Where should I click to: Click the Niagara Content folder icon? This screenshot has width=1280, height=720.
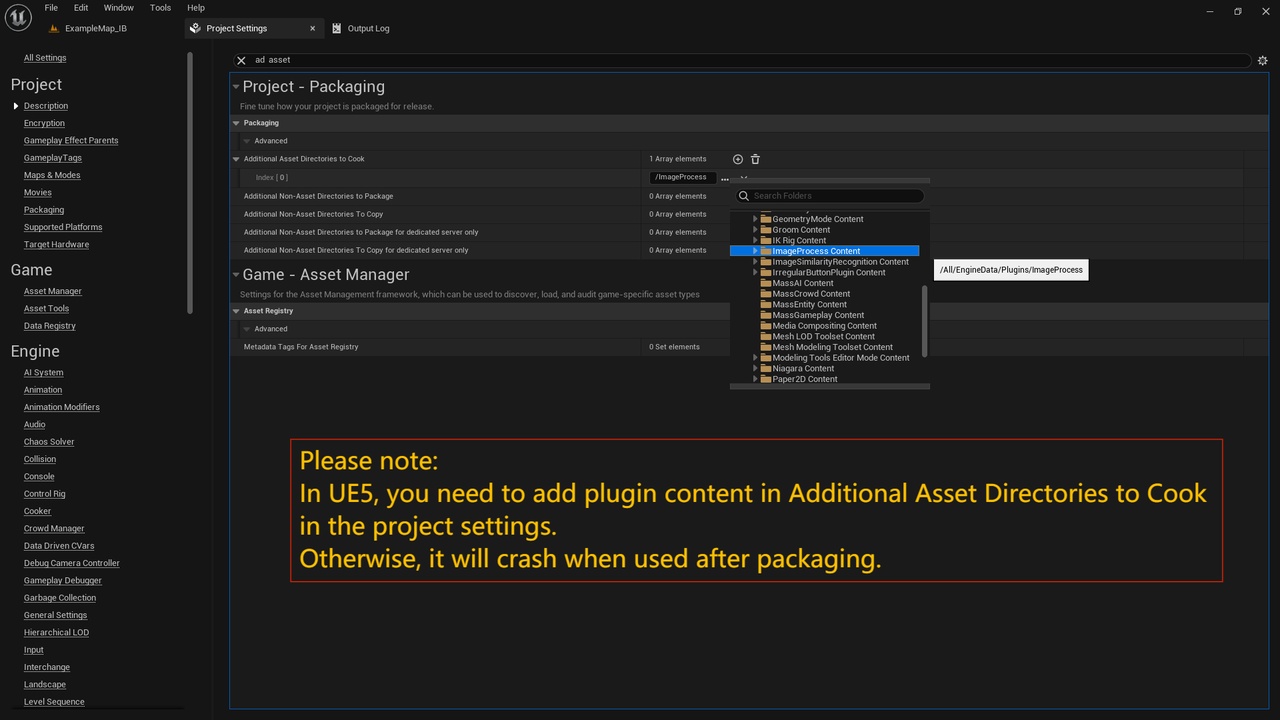coord(766,369)
